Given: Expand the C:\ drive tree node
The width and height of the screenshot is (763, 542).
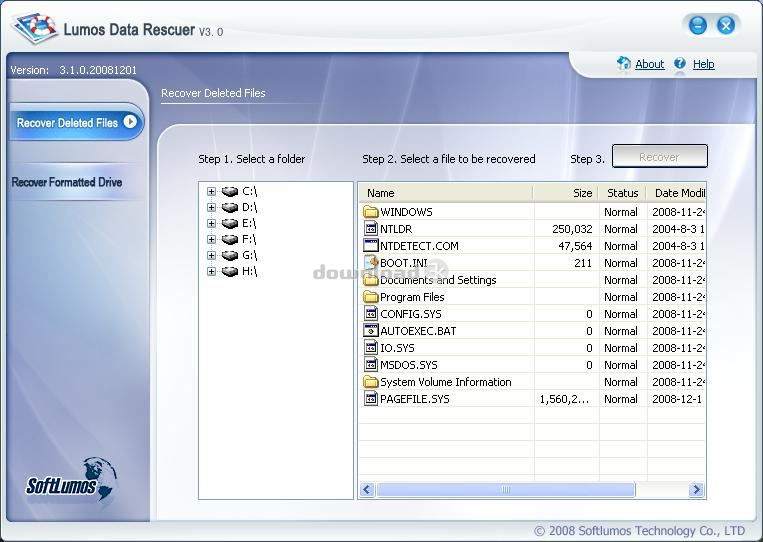Looking at the screenshot, I should (211, 192).
